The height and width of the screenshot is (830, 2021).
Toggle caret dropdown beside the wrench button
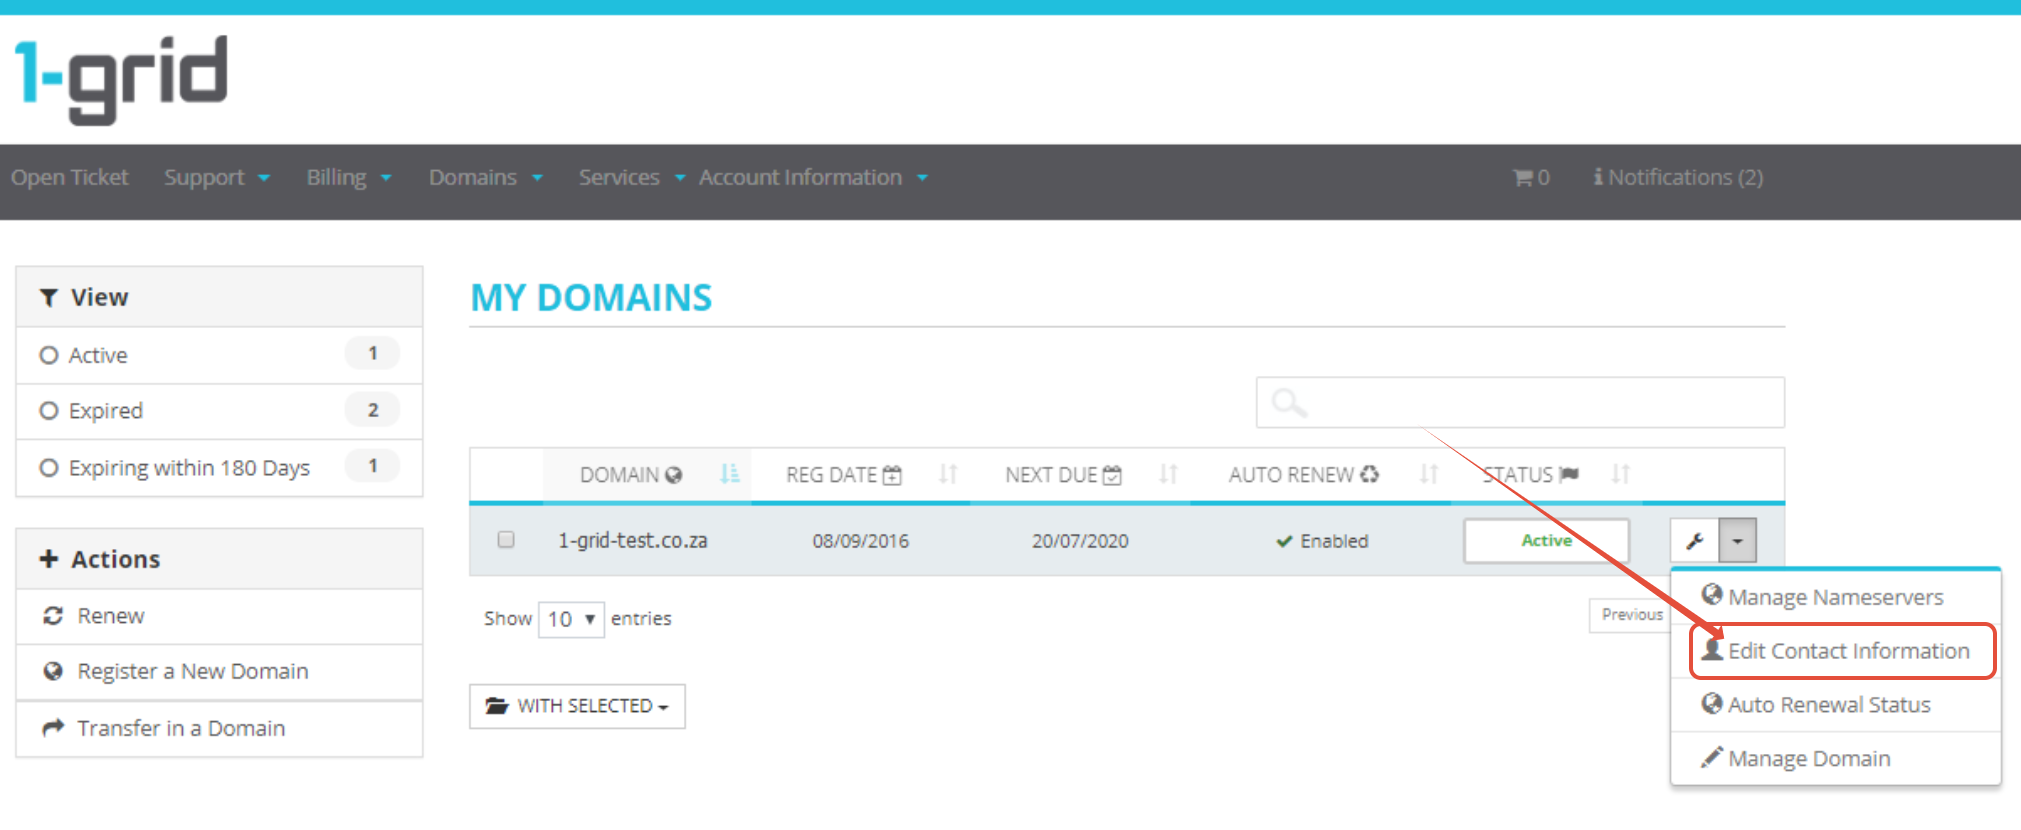point(1738,541)
